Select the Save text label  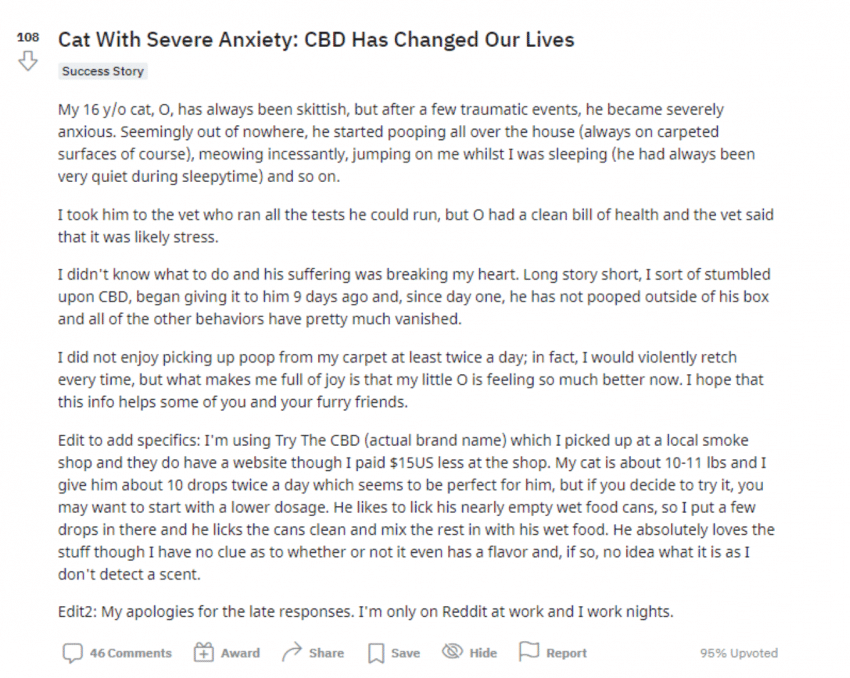405,653
